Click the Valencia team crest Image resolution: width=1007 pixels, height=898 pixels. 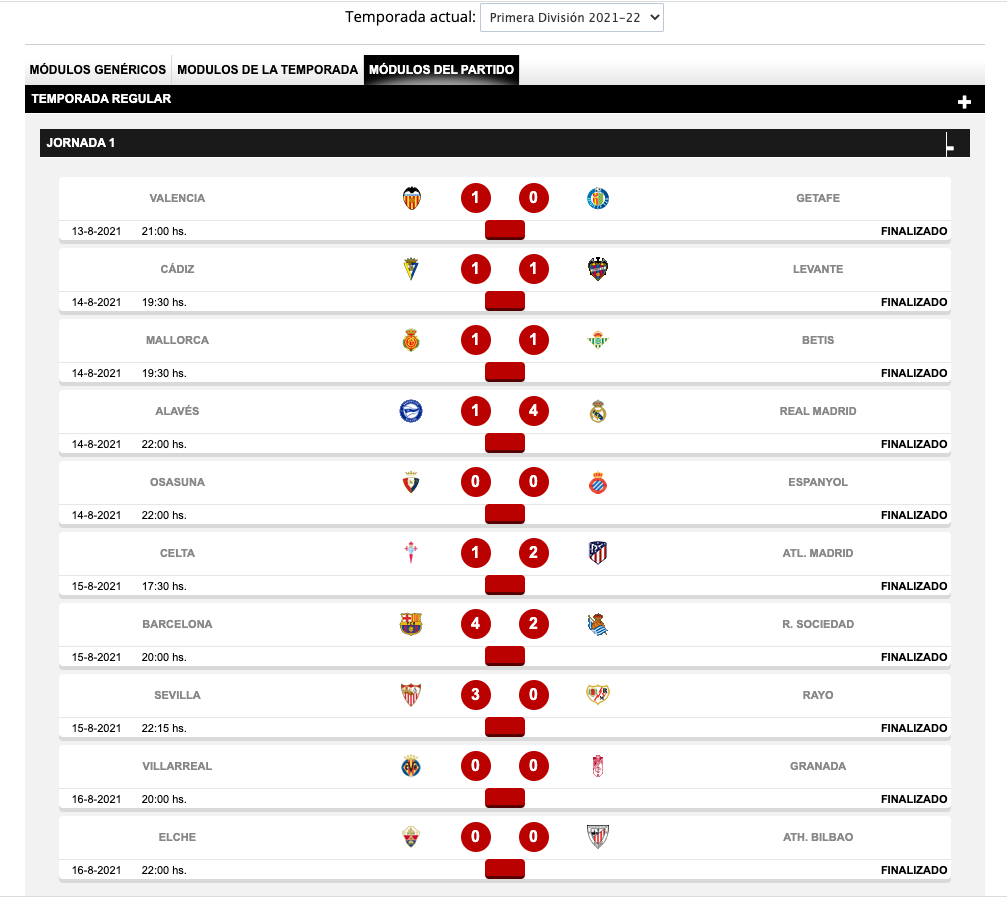[412, 198]
